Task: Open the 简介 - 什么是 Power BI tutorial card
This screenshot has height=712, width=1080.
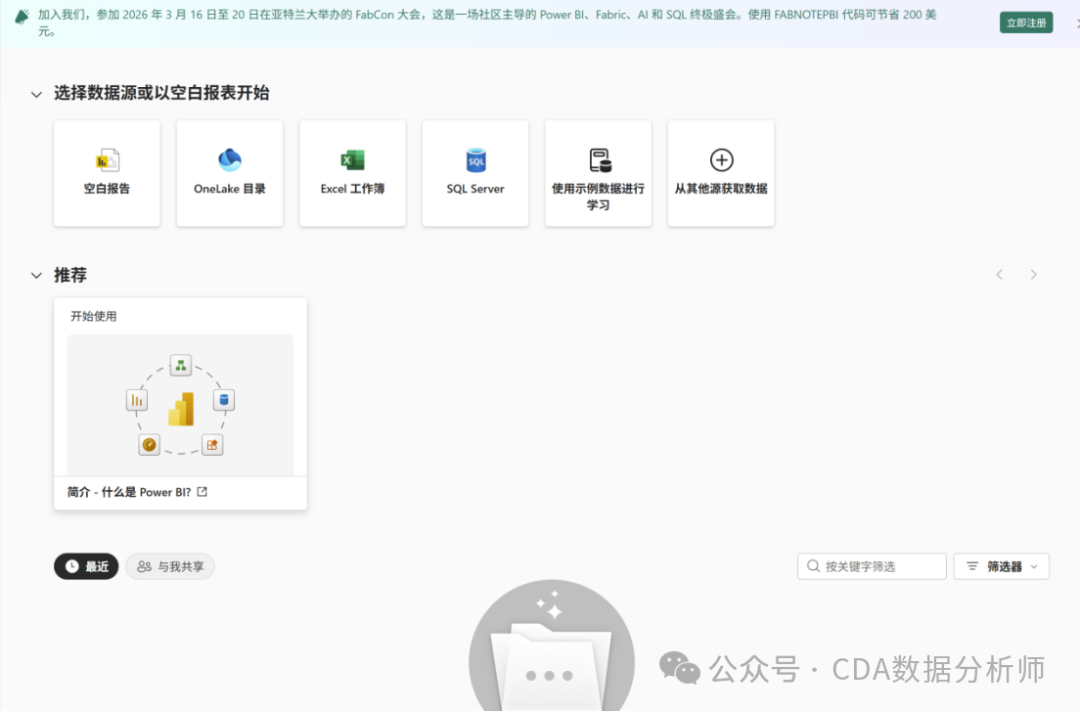Action: 130,491
